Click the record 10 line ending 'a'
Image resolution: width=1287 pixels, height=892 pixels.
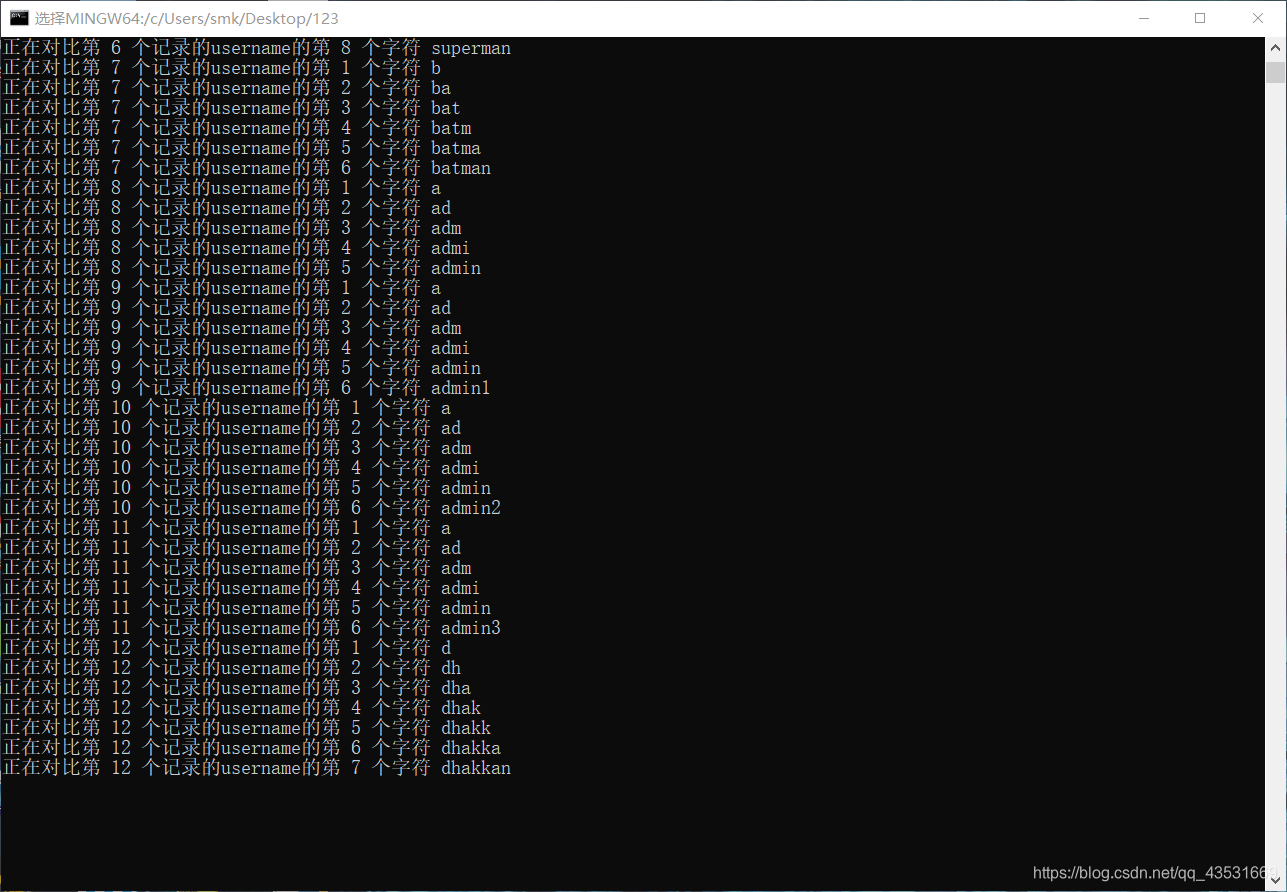click(x=226, y=408)
